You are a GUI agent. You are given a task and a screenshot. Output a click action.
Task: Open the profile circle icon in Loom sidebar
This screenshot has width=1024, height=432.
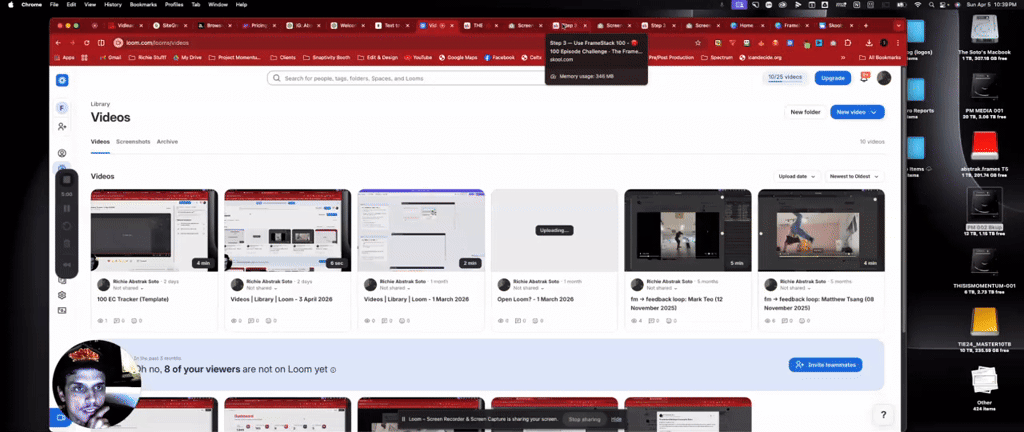62,153
